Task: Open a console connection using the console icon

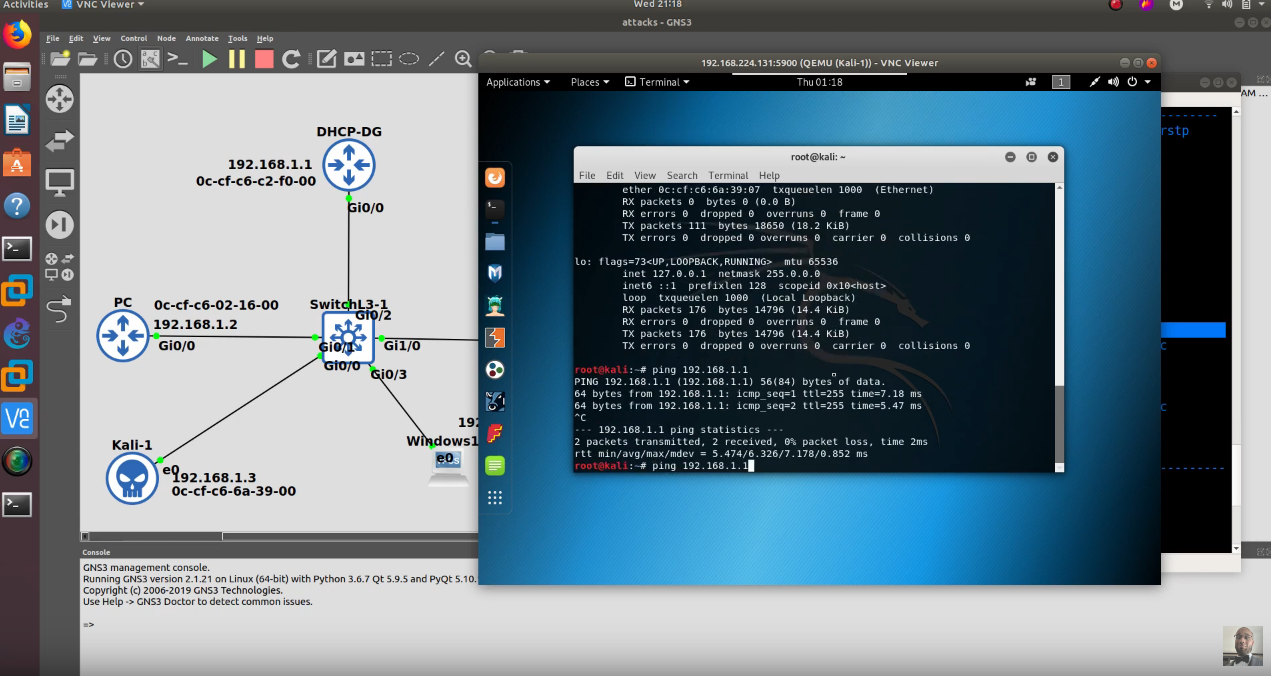Action: point(177,58)
